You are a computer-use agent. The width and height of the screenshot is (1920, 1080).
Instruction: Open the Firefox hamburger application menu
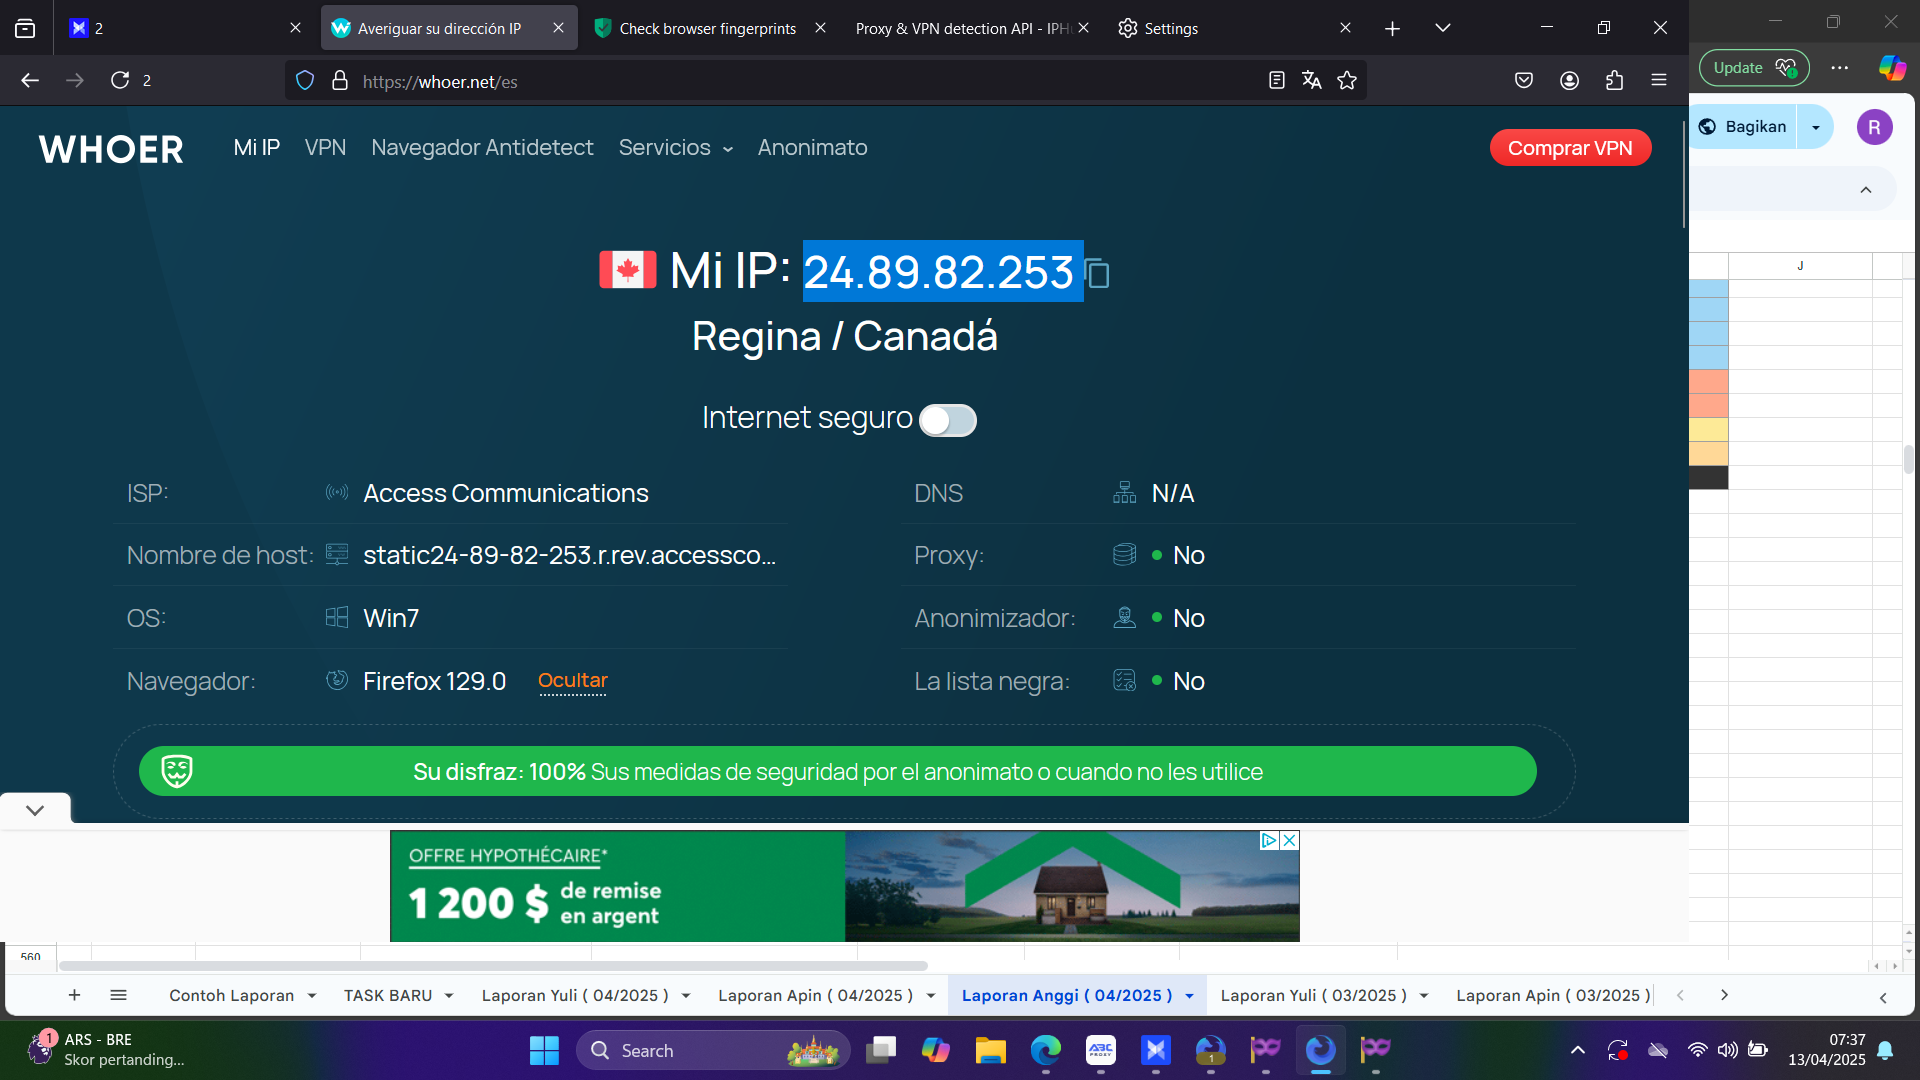(1659, 80)
